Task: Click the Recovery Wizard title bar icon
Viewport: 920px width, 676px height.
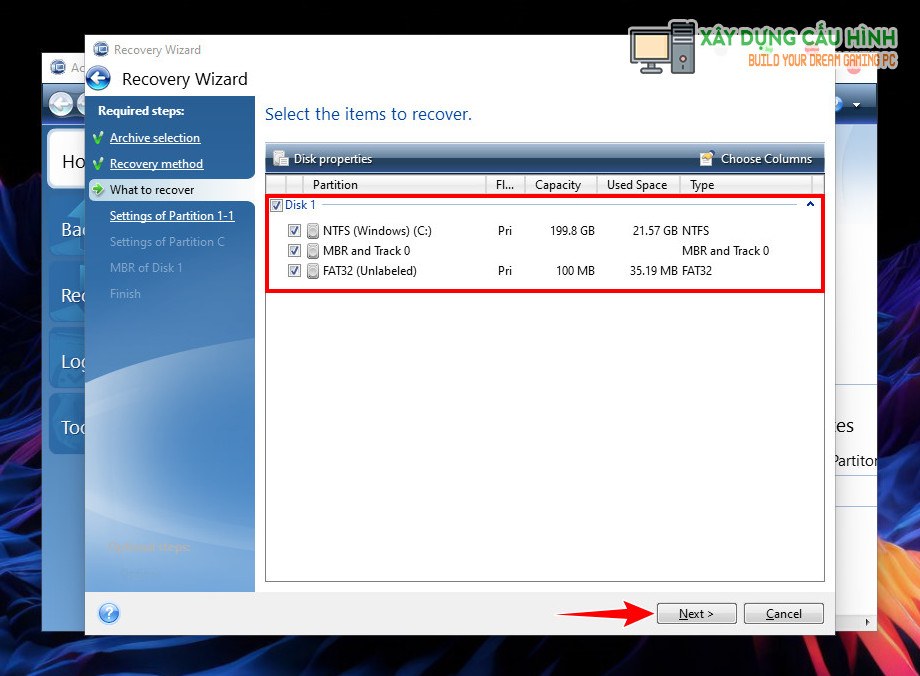Action: click(101, 49)
